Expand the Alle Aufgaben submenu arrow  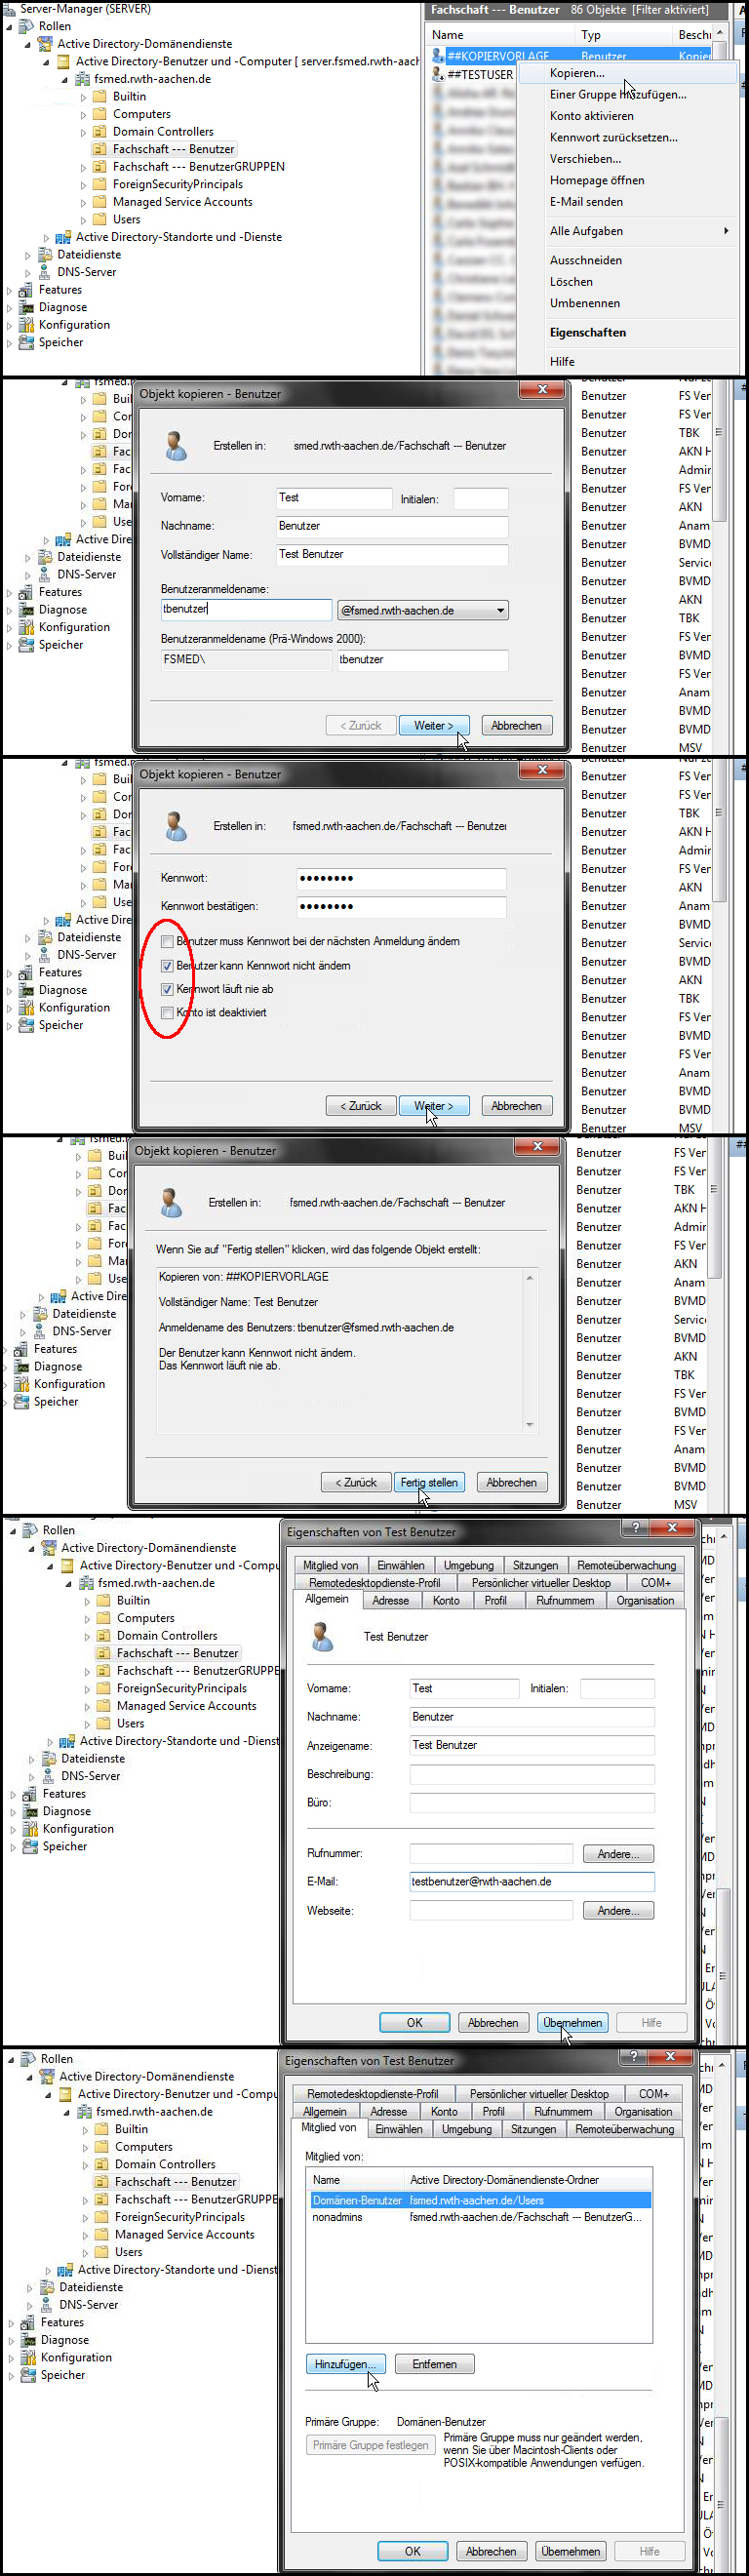(726, 231)
